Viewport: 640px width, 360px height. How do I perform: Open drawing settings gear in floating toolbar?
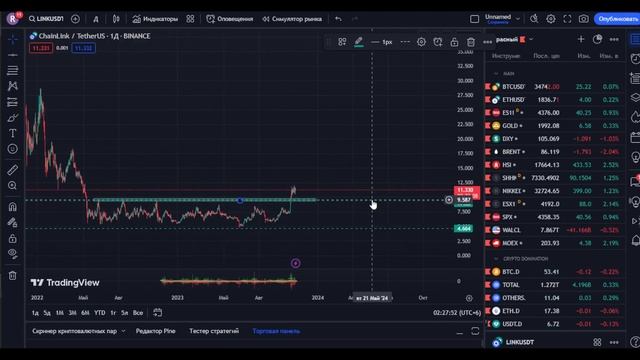click(x=421, y=42)
